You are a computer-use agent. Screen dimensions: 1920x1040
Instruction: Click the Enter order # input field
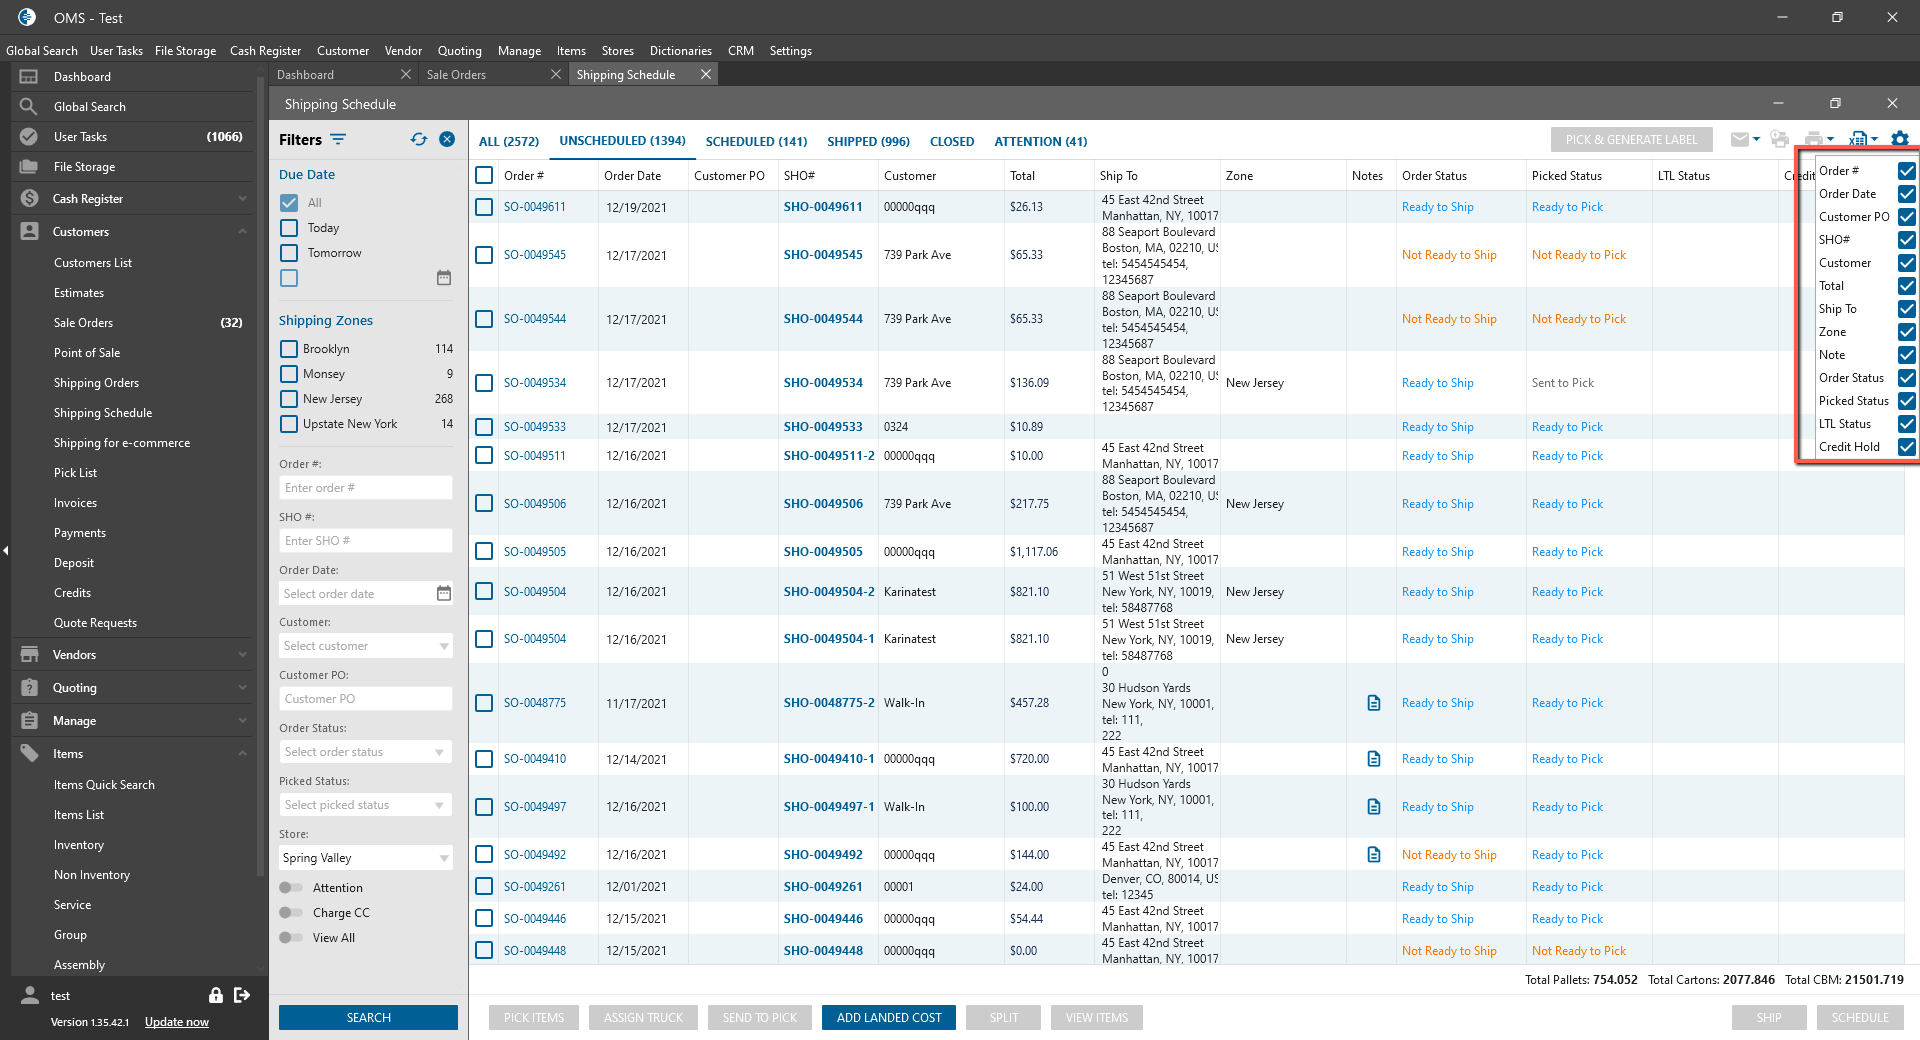(365, 488)
